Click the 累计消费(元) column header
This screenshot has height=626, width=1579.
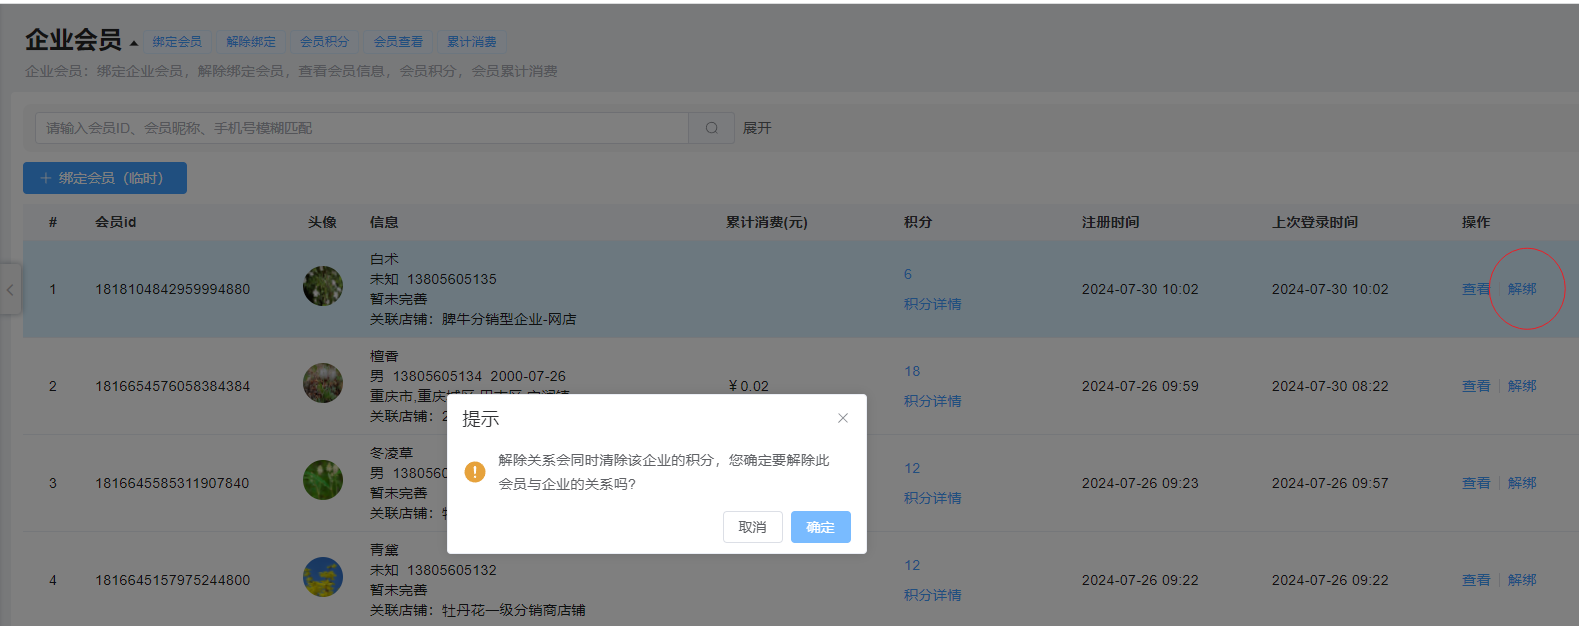coord(767,222)
